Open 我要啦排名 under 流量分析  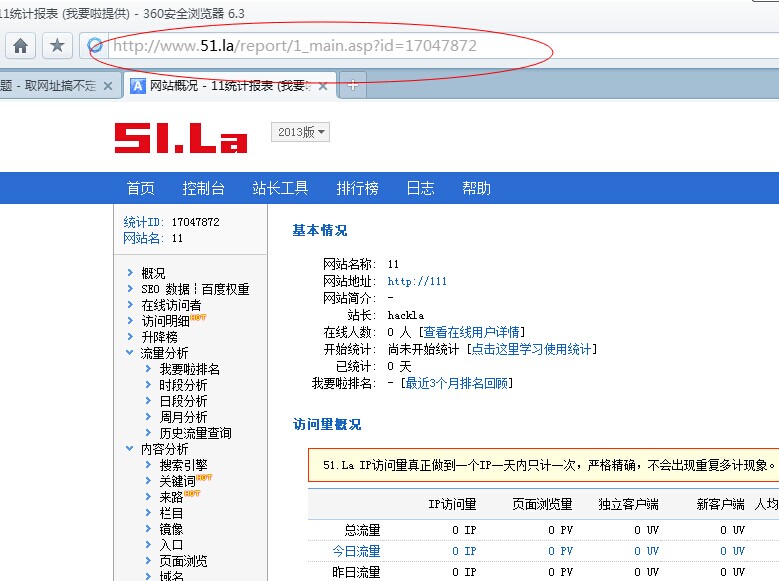pyautogui.click(x=189, y=369)
